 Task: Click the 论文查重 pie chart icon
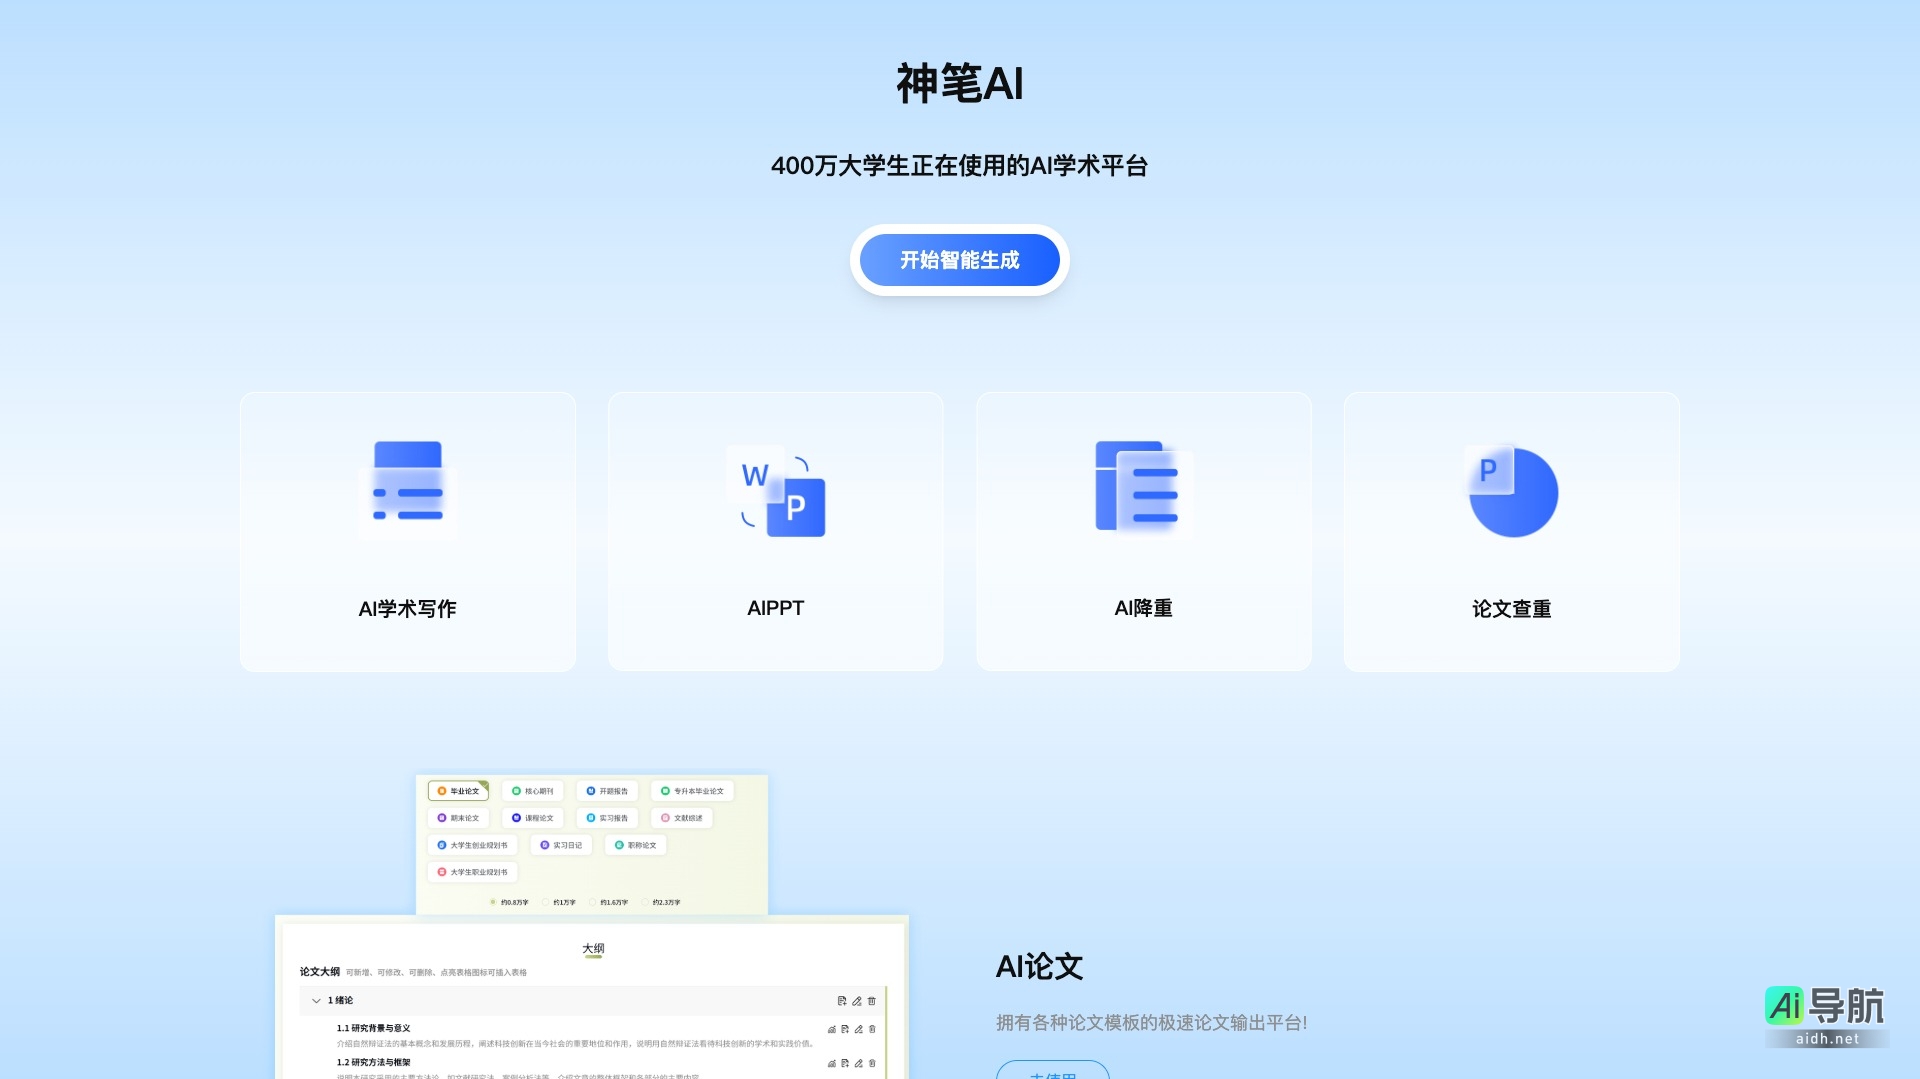click(1512, 492)
